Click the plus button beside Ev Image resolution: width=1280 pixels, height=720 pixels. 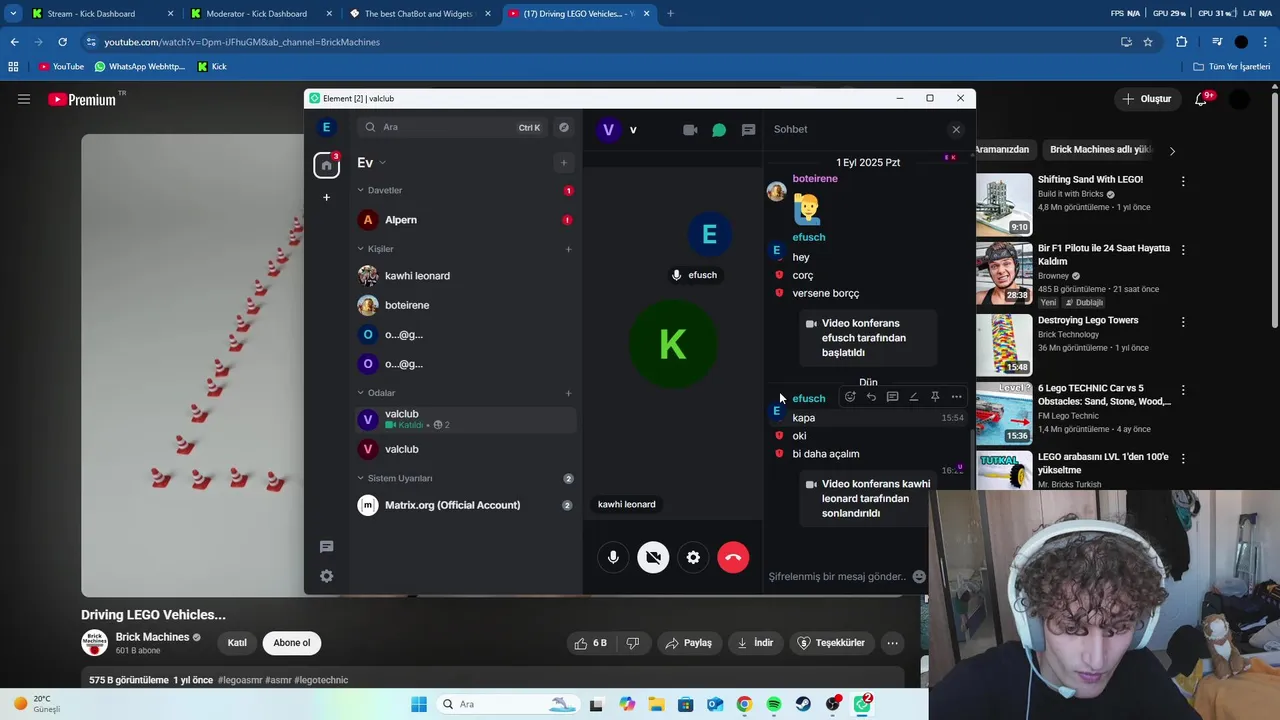(564, 163)
